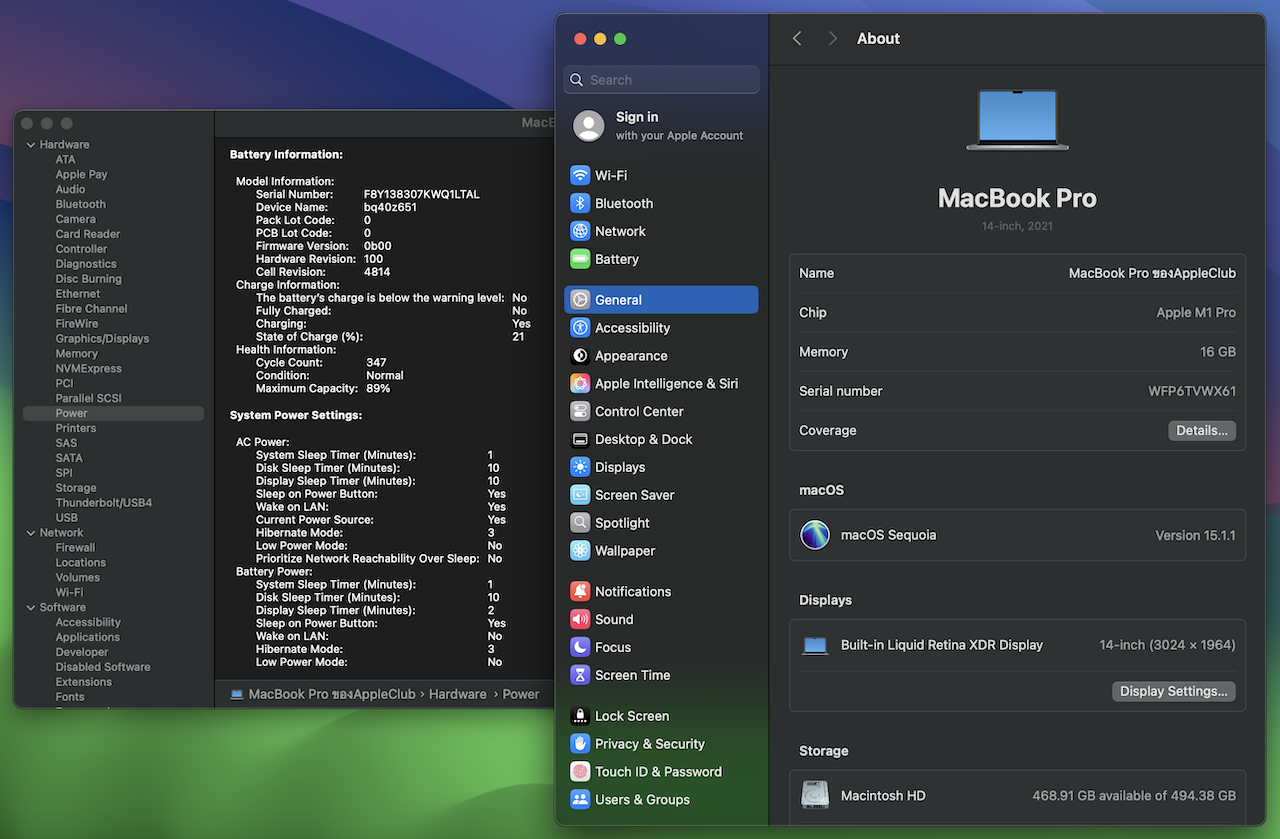
Task: Focus the Search field in System Settings
Action: tap(661, 80)
